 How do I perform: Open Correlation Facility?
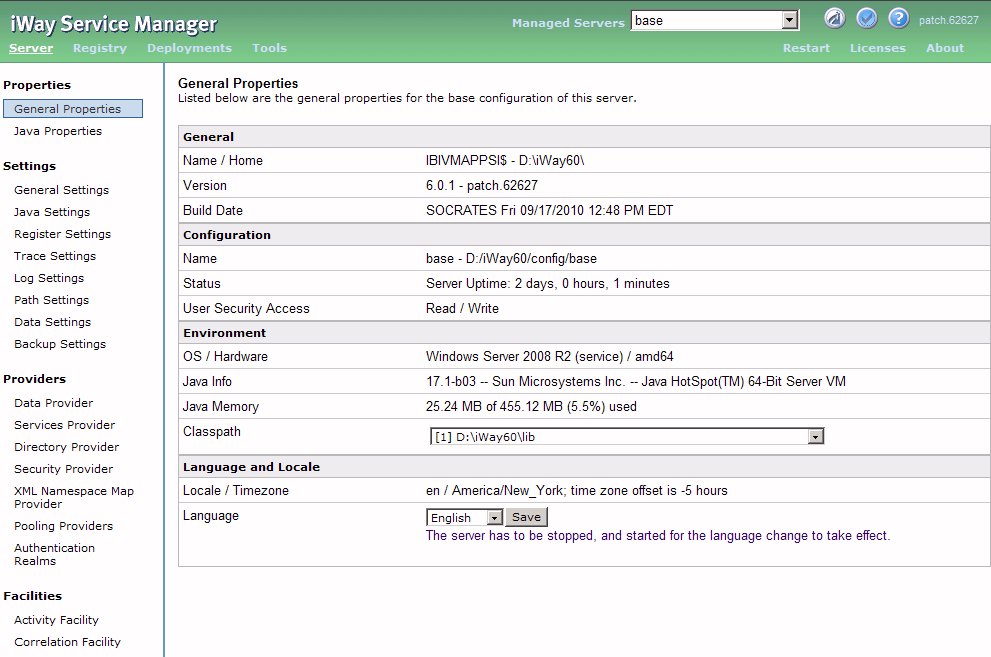click(x=67, y=642)
